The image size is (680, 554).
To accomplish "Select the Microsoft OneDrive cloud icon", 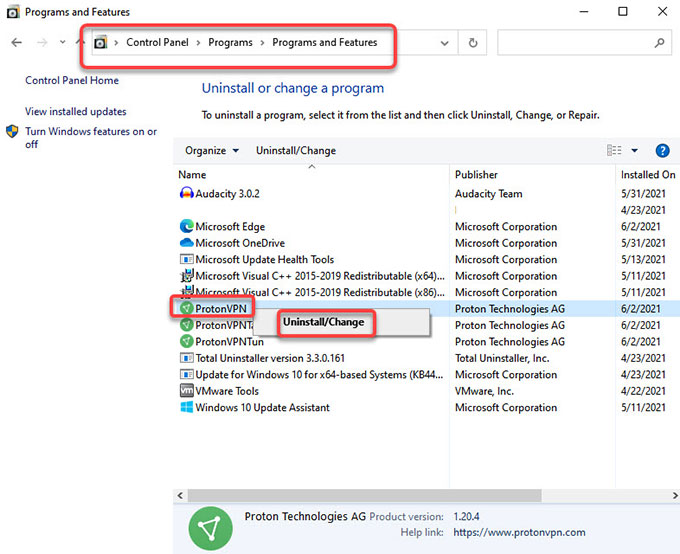I will [x=186, y=243].
